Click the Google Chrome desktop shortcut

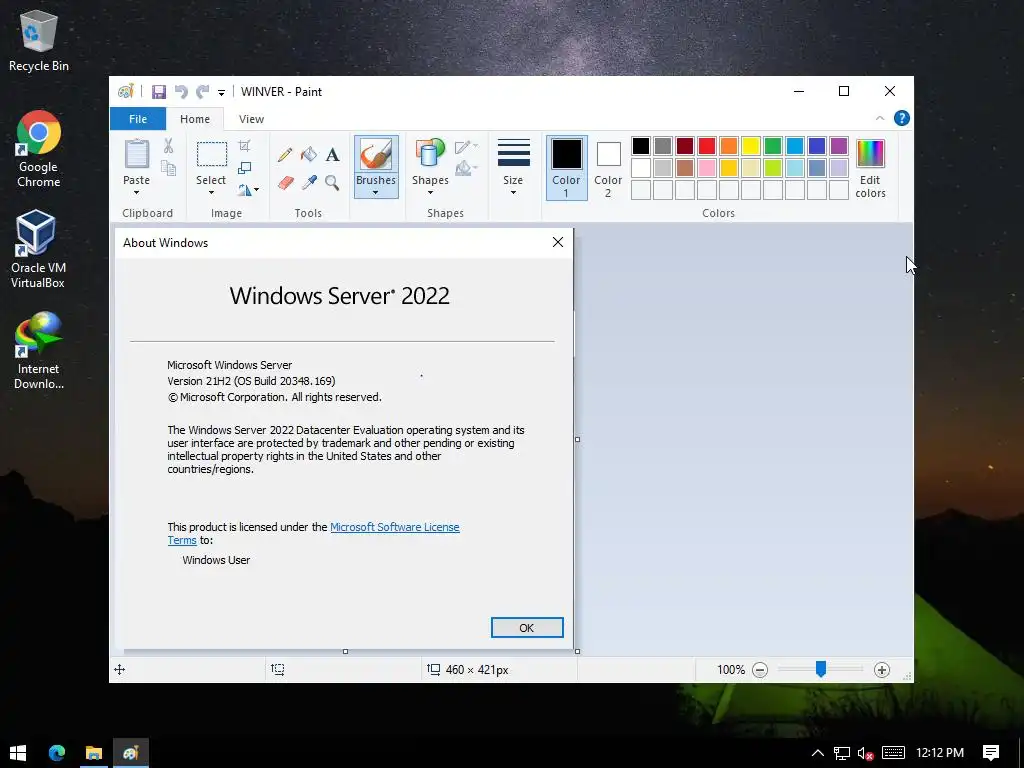[38, 150]
